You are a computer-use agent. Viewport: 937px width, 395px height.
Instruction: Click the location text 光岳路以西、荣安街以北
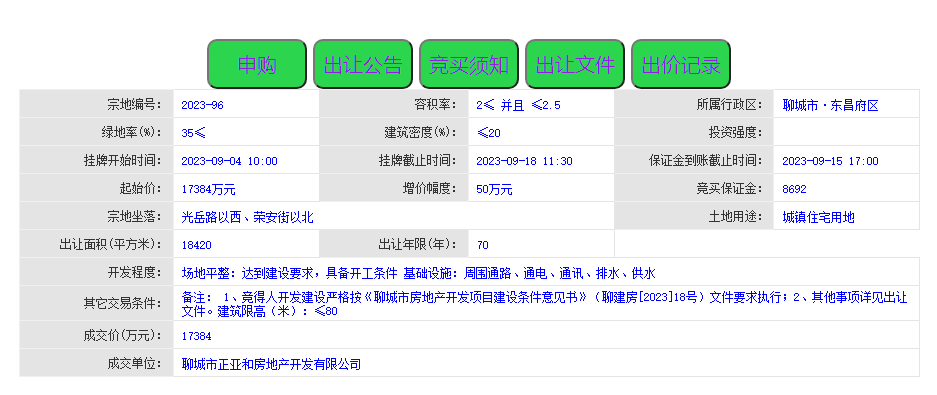coord(247,218)
